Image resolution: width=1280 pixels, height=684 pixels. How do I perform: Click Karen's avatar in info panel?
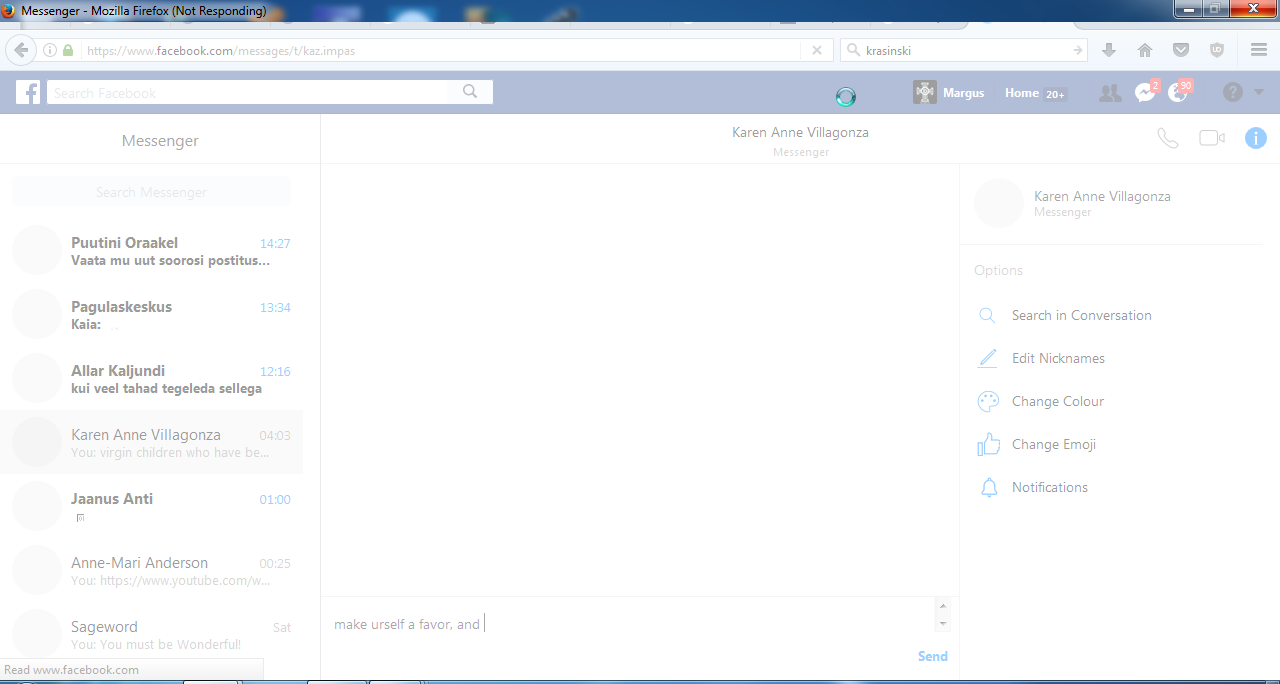pyautogui.click(x=998, y=203)
